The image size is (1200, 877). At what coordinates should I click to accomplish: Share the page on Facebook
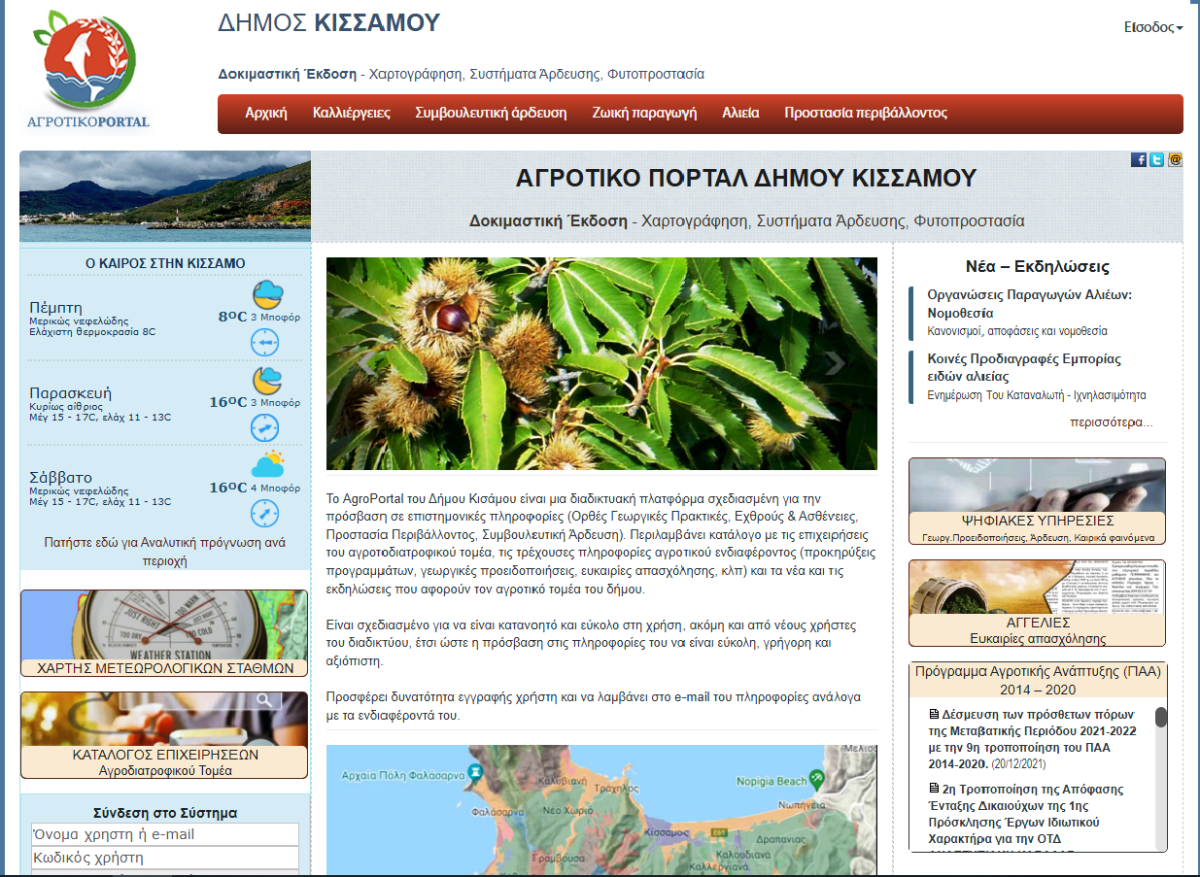click(x=1138, y=158)
